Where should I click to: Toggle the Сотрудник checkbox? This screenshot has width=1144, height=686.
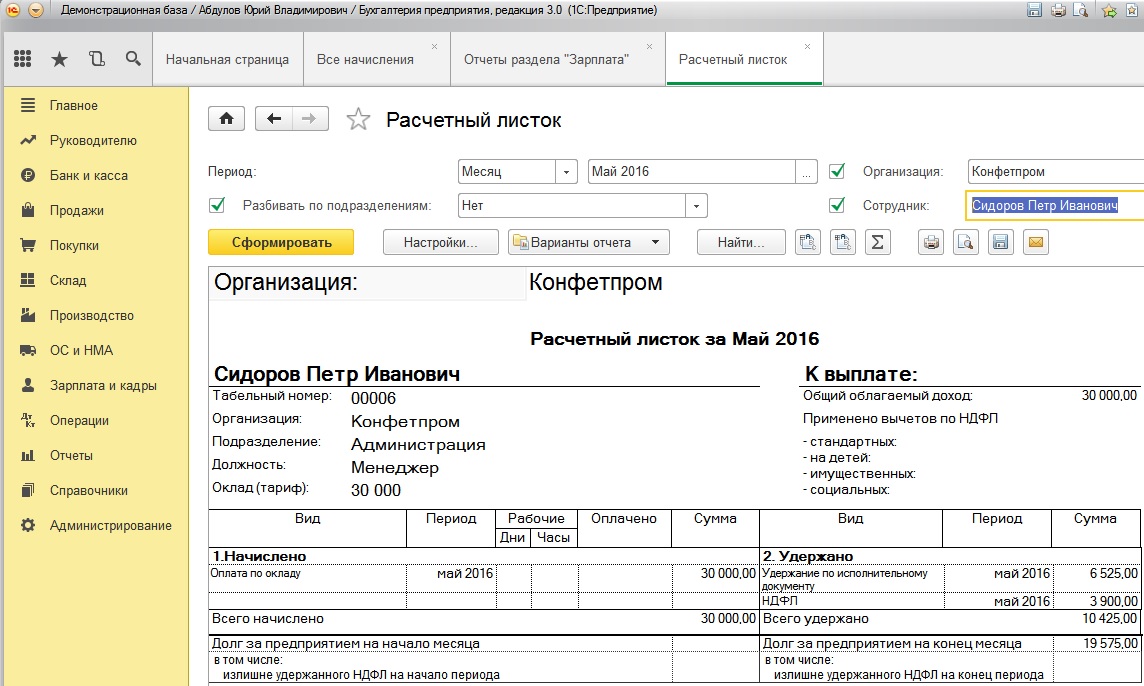point(837,205)
